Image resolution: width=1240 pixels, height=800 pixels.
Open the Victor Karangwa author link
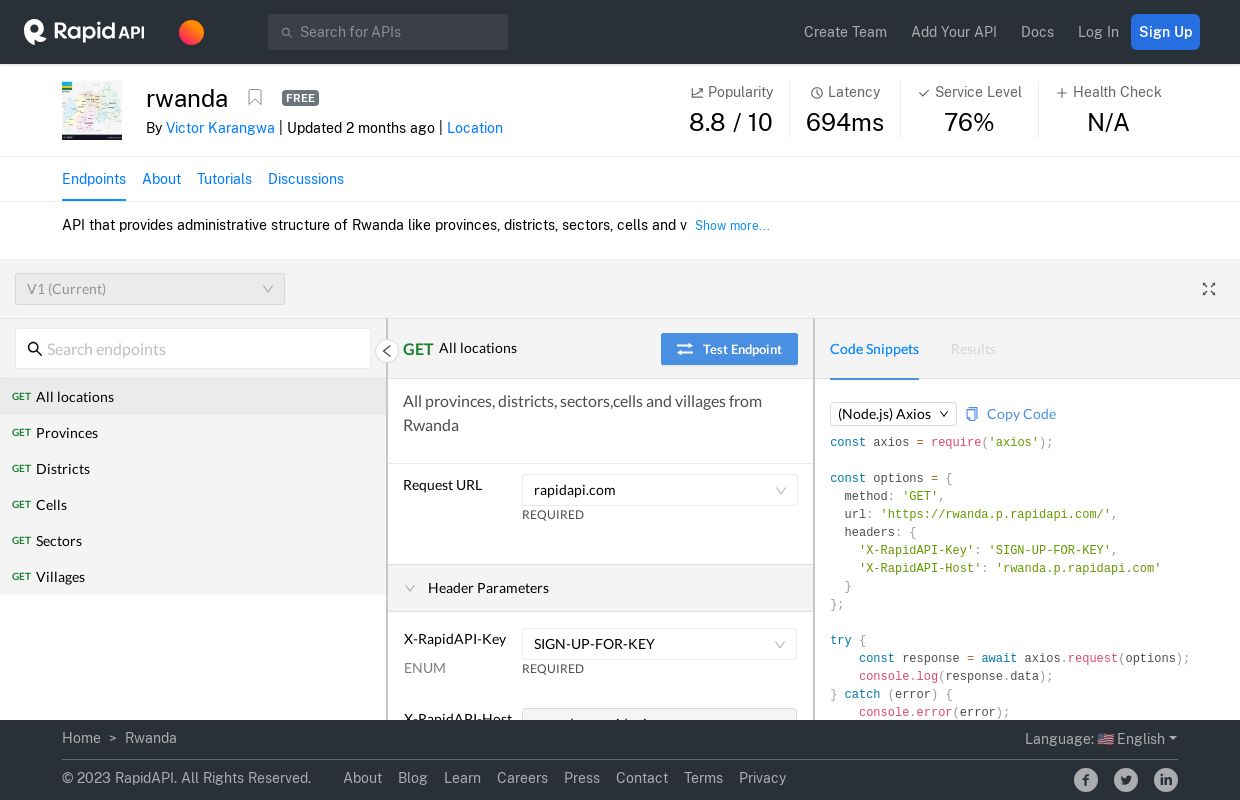tap(220, 128)
